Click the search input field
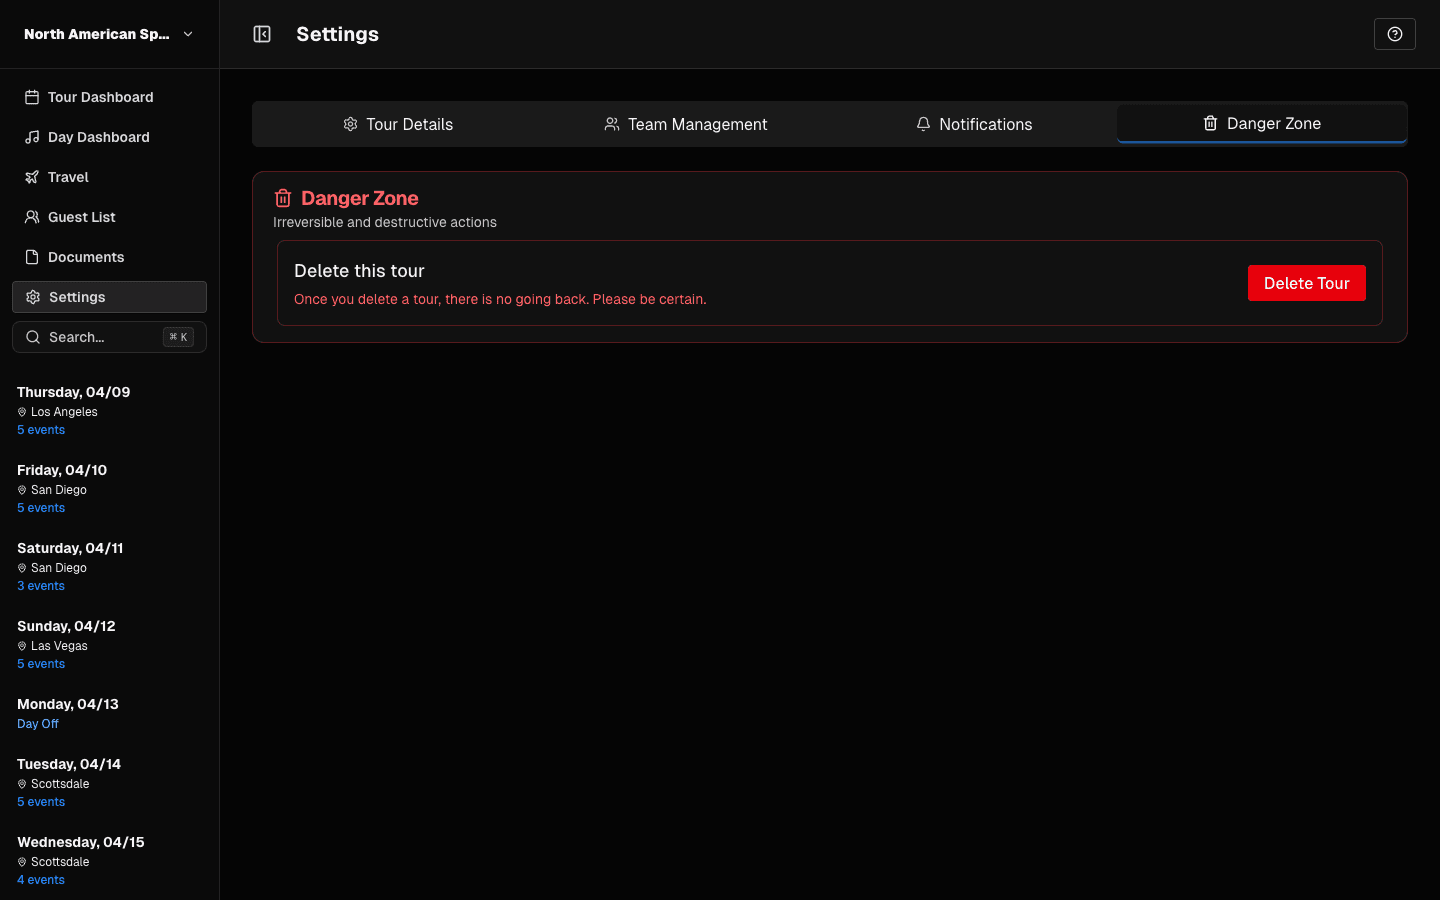The height and width of the screenshot is (900, 1440). coord(100,337)
